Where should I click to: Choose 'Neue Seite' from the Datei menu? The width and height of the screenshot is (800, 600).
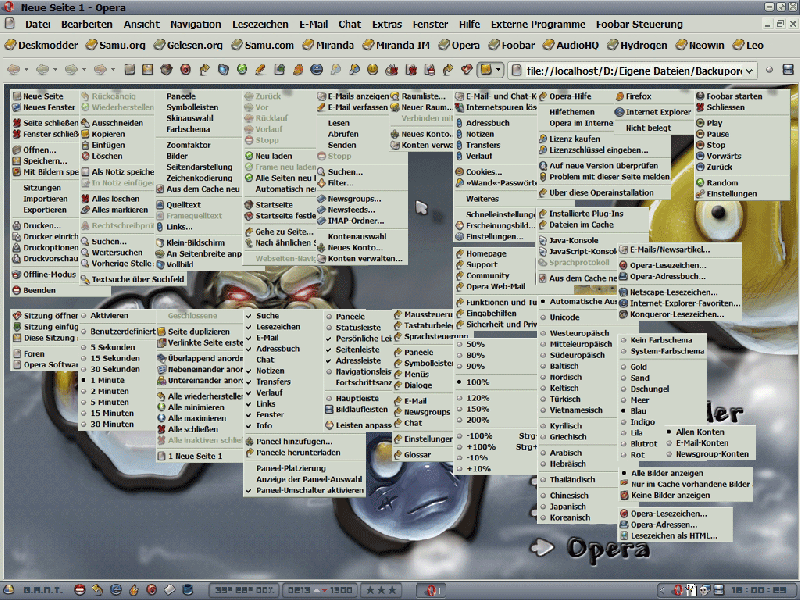pos(44,96)
